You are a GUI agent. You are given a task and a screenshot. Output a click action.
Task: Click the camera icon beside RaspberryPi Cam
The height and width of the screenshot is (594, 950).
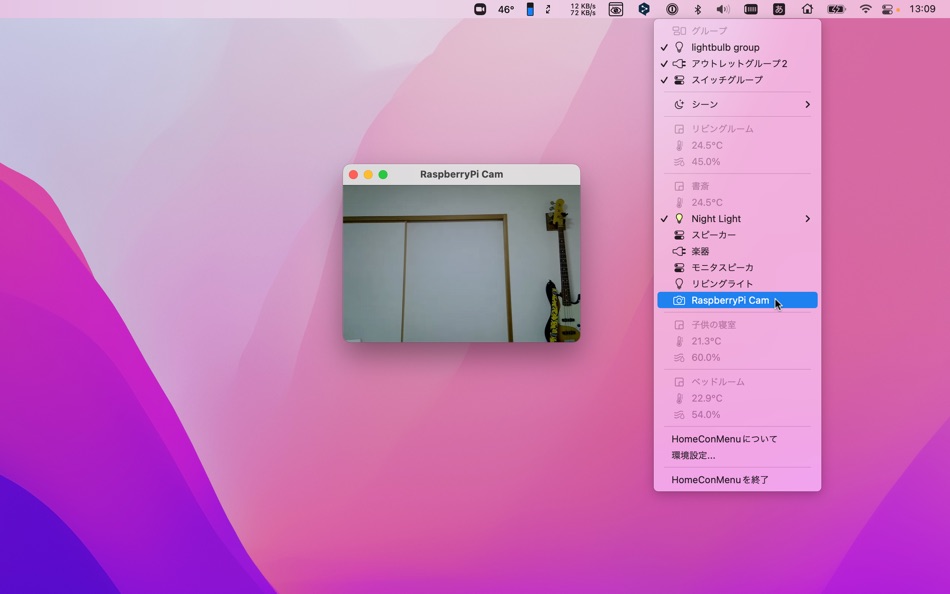[x=679, y=300]
